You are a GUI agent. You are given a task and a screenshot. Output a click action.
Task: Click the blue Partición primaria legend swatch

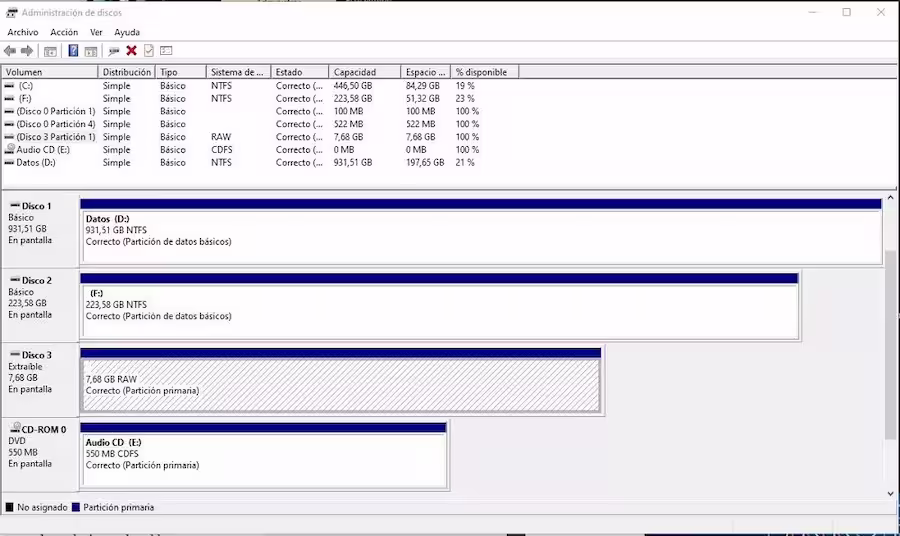click(75, 507)
